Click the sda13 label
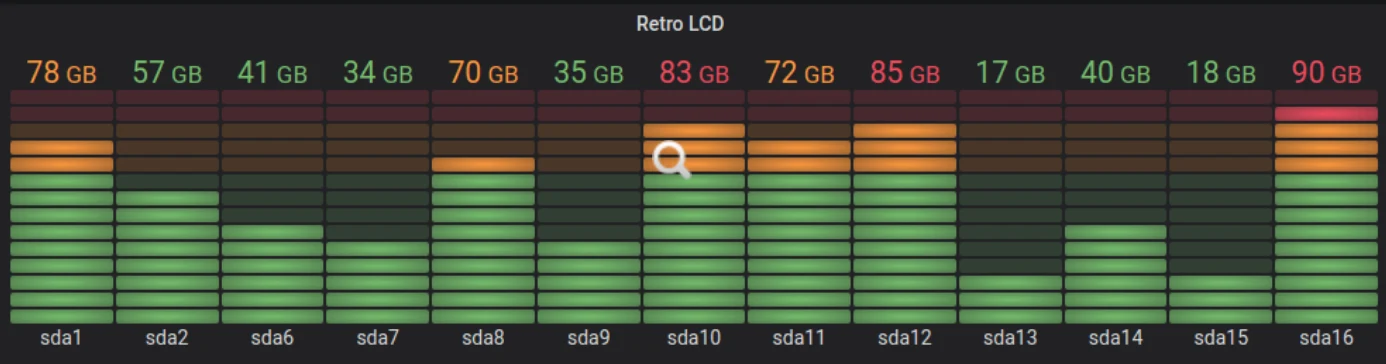1386x364 pixels. point(1010,339)
